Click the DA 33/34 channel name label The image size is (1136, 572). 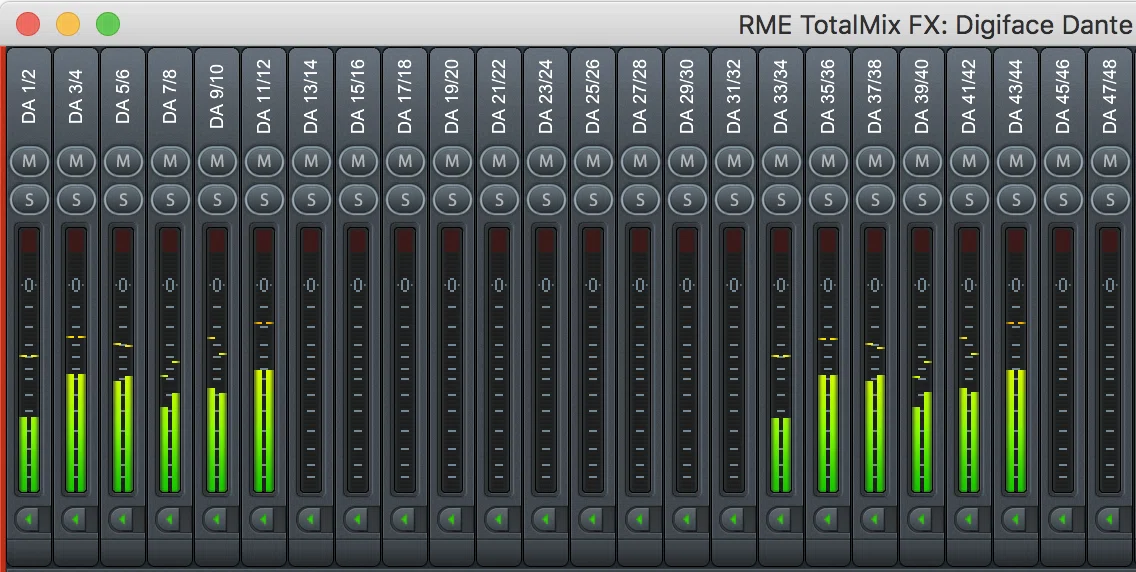(x=780, y=97)
